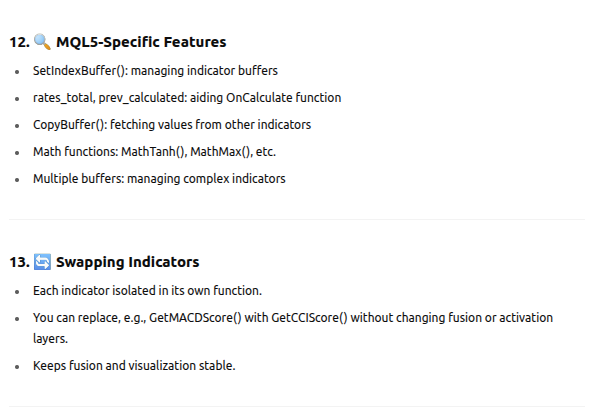Click the term "rates_total" in the second bullet
This screenshot has width=613, height=411.
(x=60, y=99)
